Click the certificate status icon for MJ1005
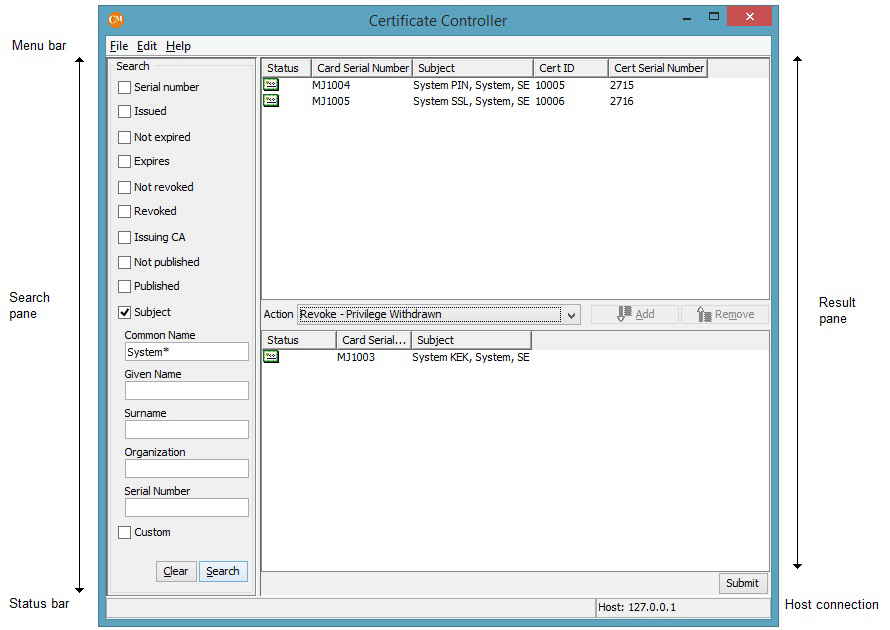The image size is (890, 630). [271, 101]
